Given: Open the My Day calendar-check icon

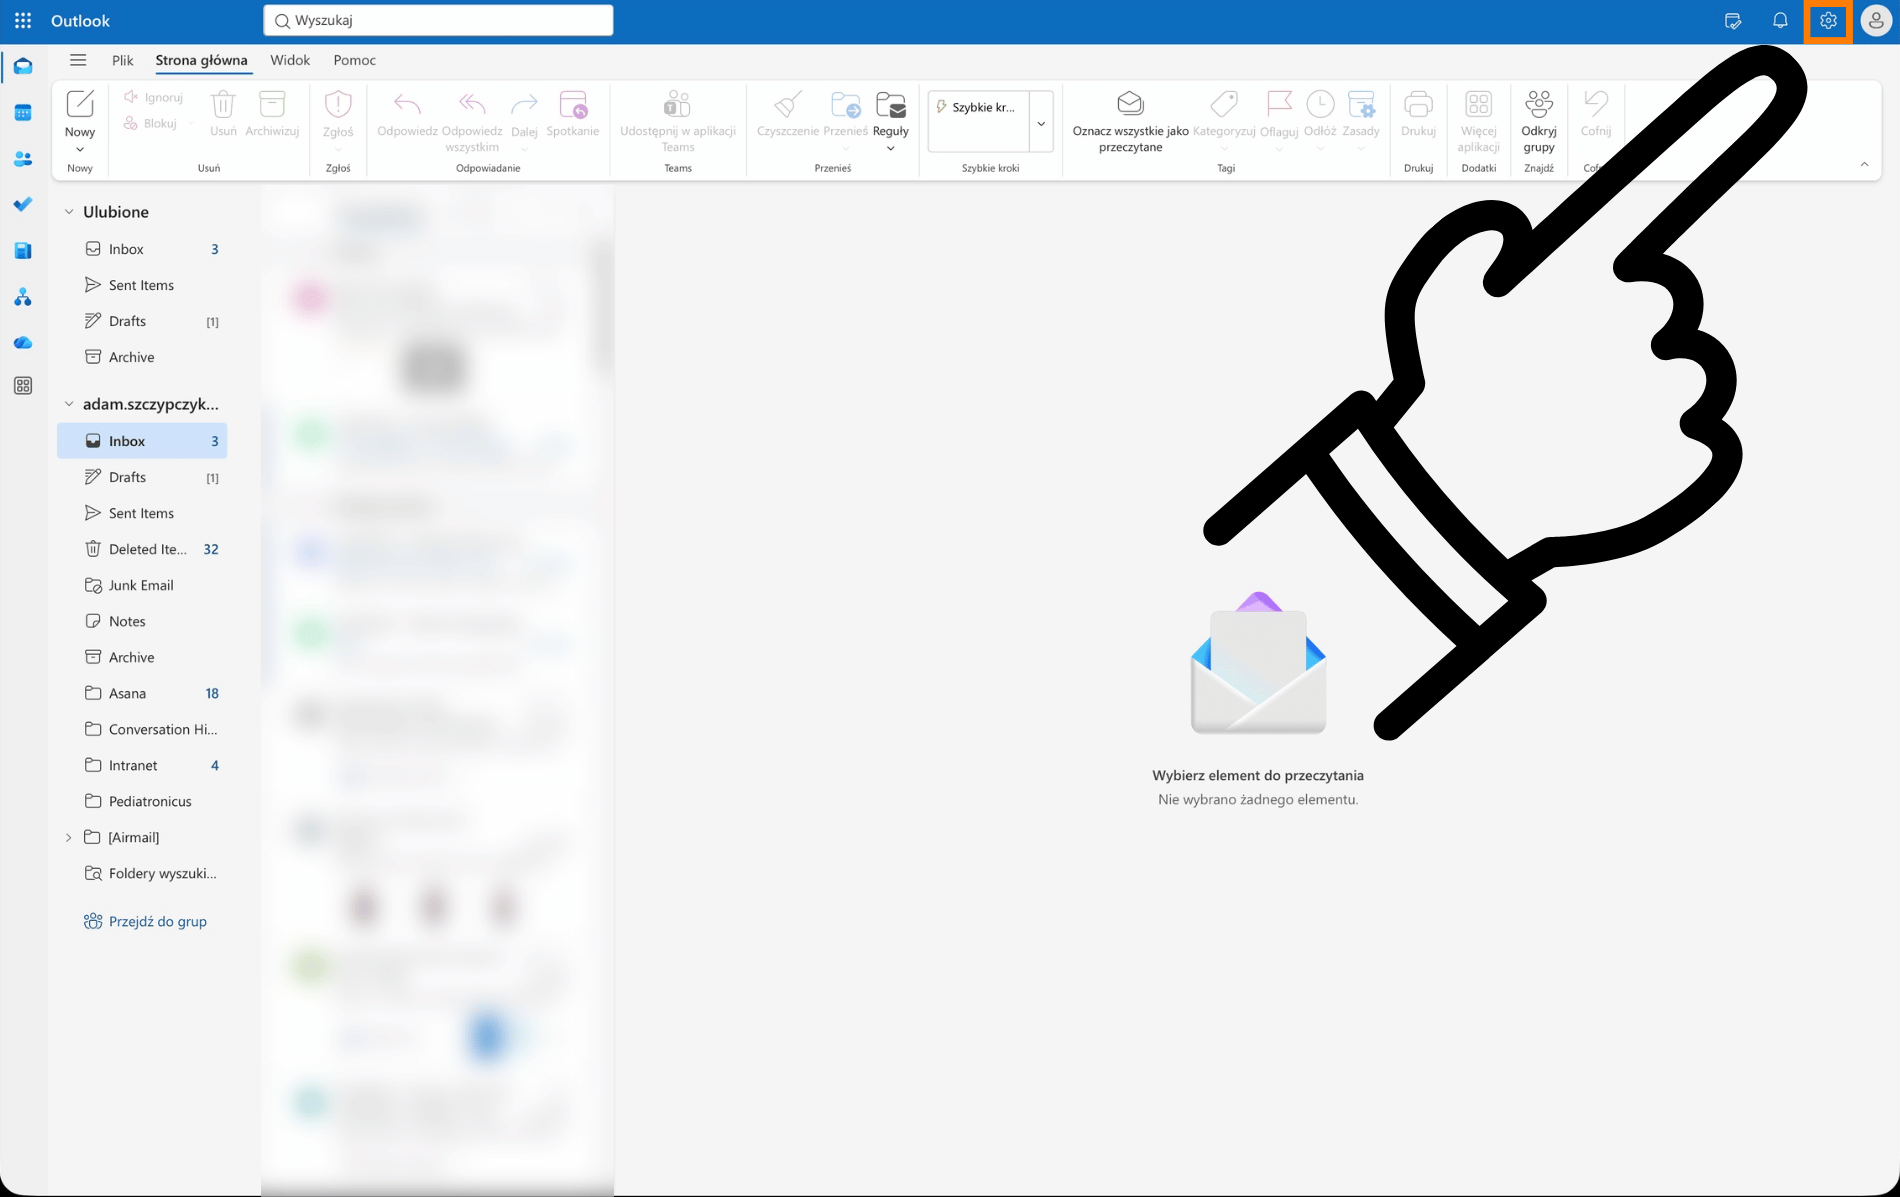Looking at the screenshot, I should 1733,21.
